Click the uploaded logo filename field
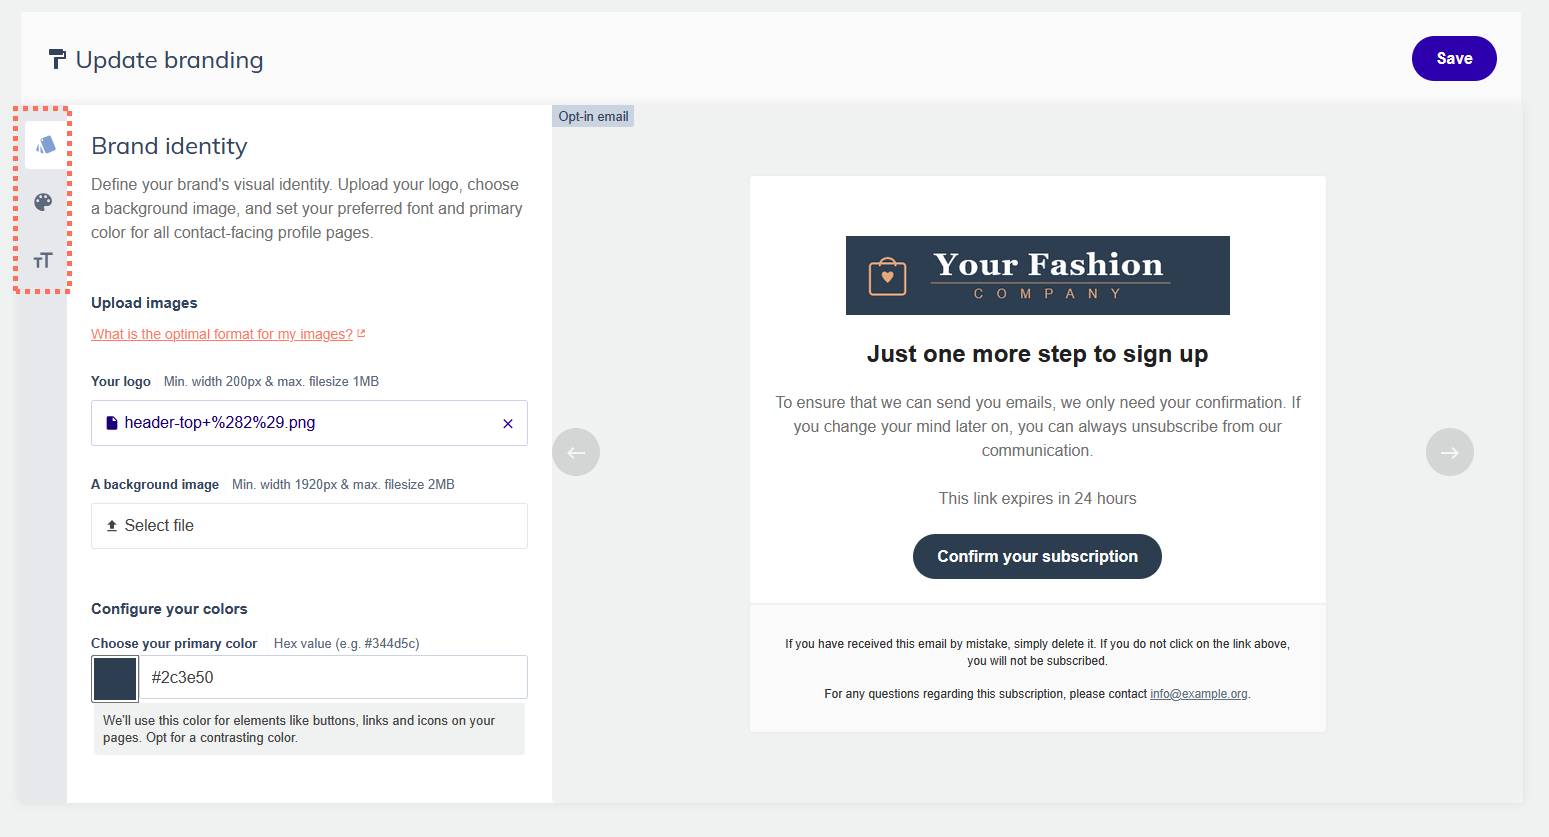Viewport: 1549px width, 837px height. coord(309,423)
